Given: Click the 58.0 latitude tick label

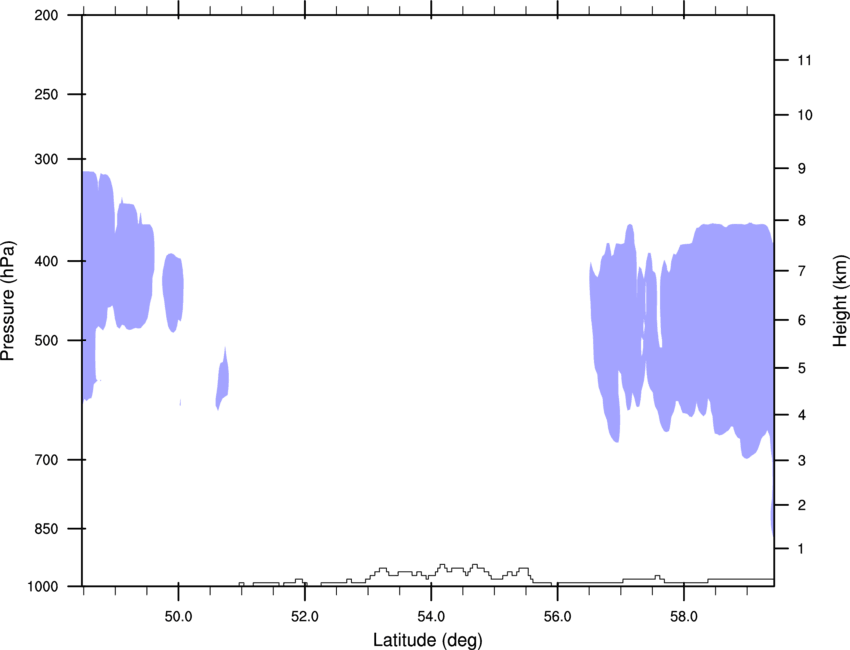Looking at the screenshot, I should [684, 617].
